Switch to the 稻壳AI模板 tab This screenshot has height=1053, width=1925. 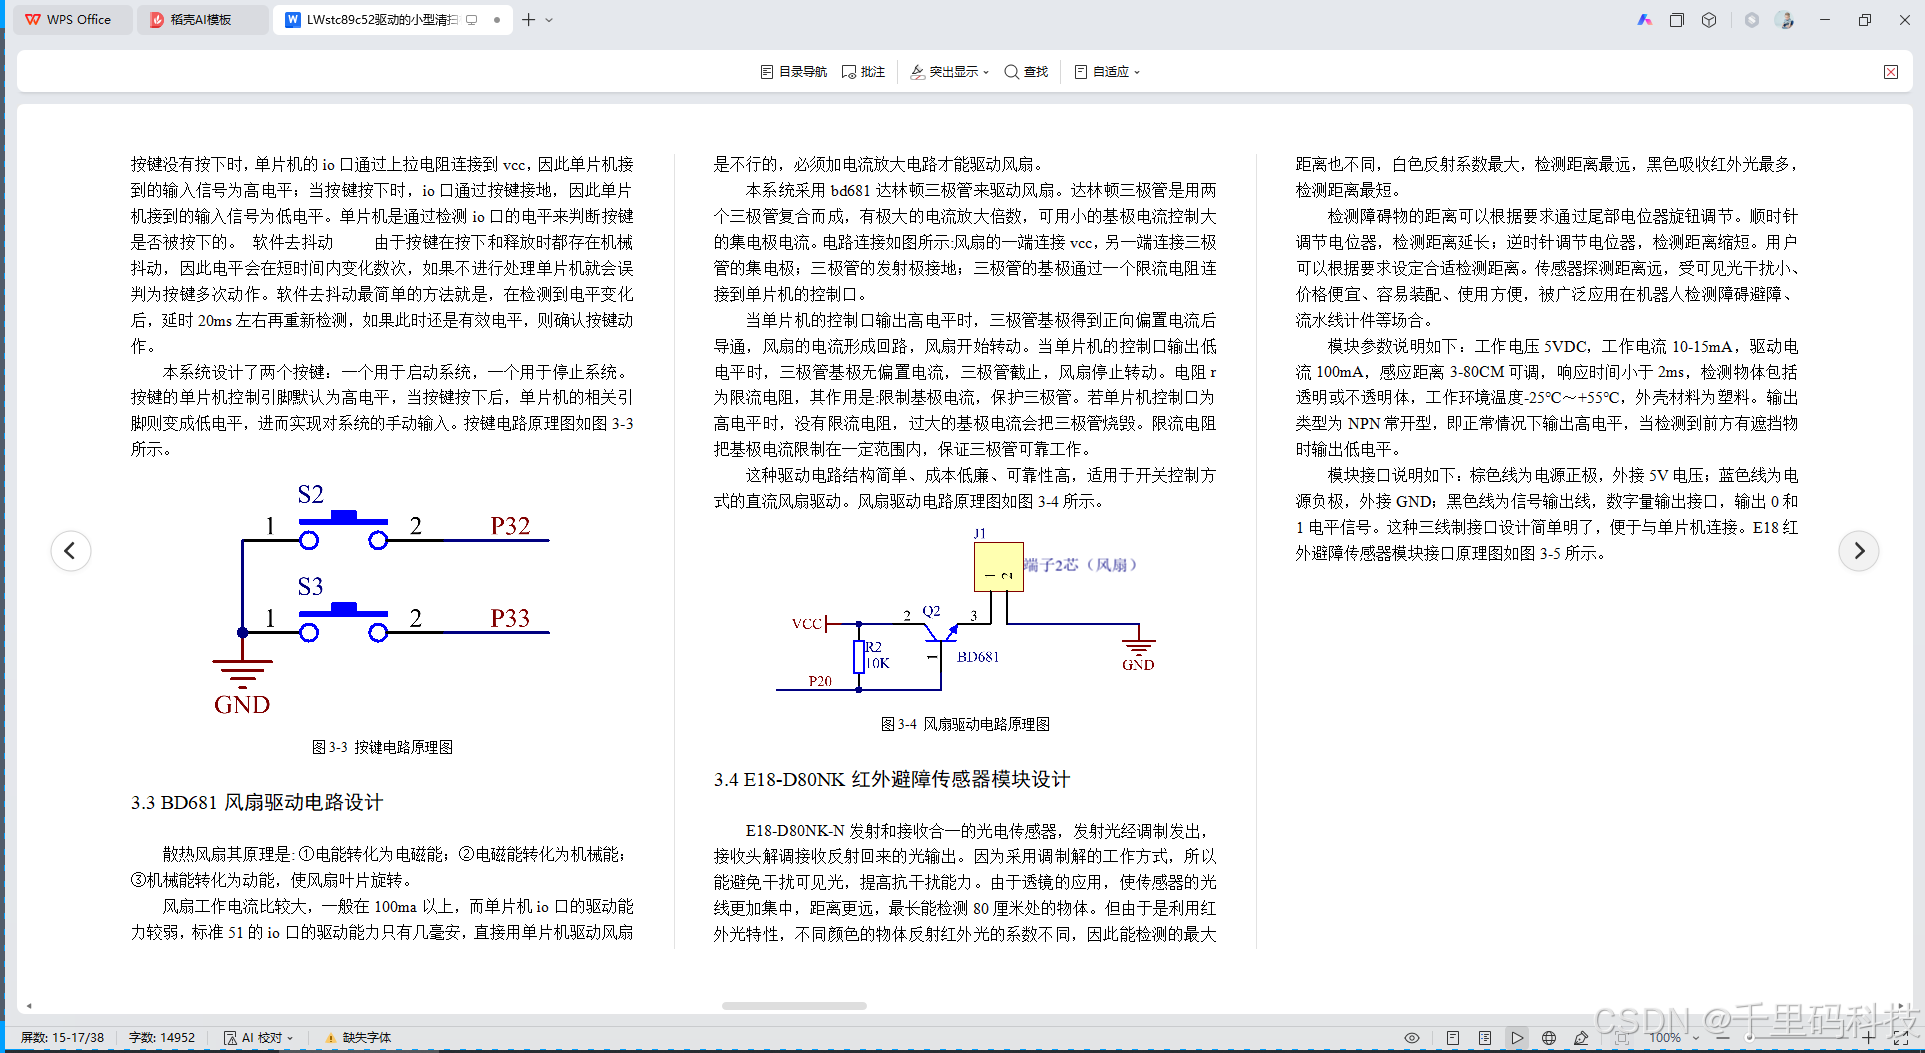[x=201, y=19]
